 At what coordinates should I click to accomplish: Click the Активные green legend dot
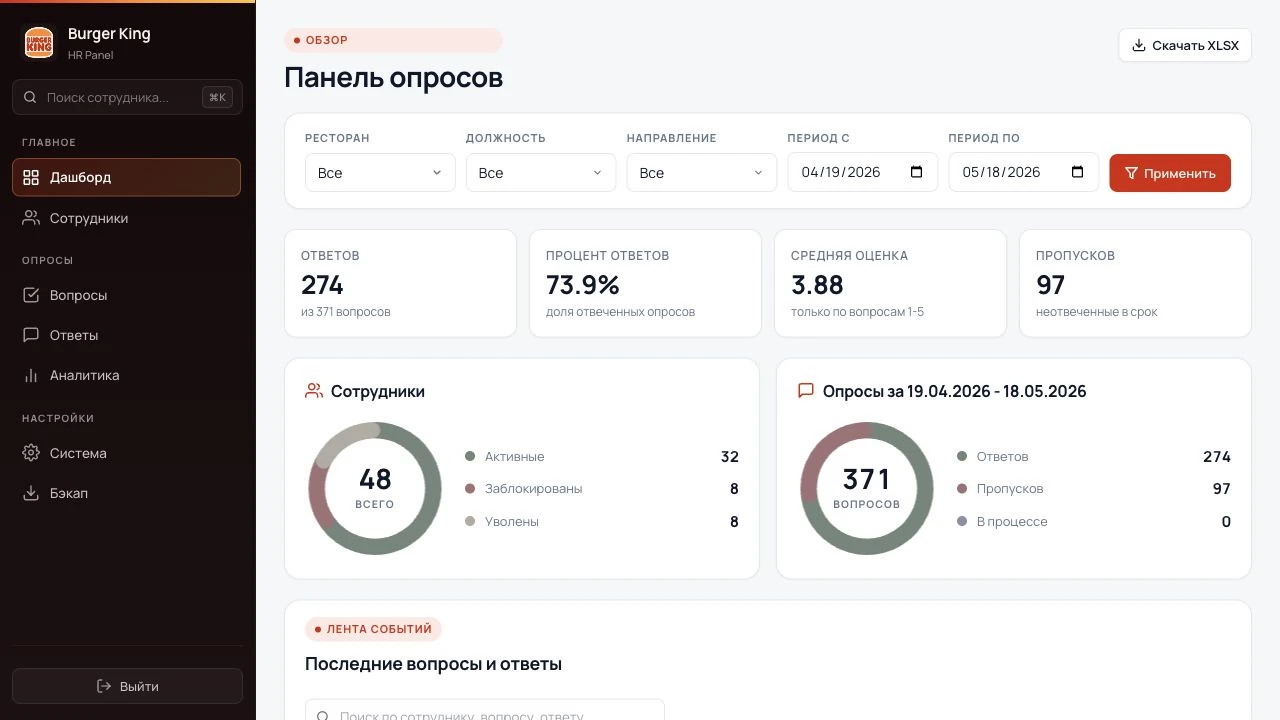coord(470,456)
